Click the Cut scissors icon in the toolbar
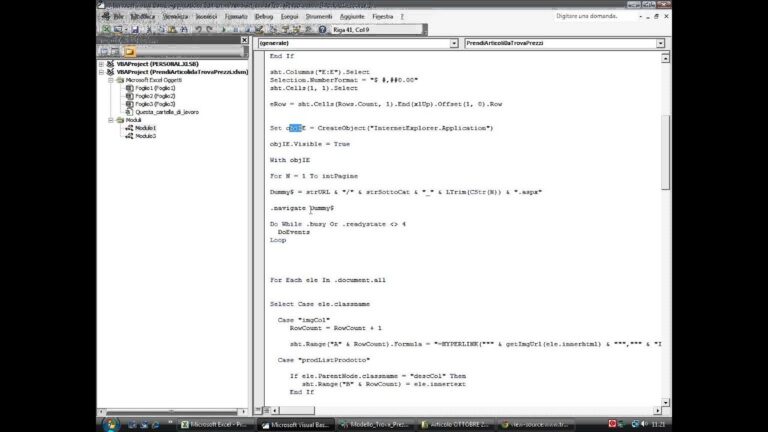The height and width of the screenshot is (432, 768). click(149, 29)
